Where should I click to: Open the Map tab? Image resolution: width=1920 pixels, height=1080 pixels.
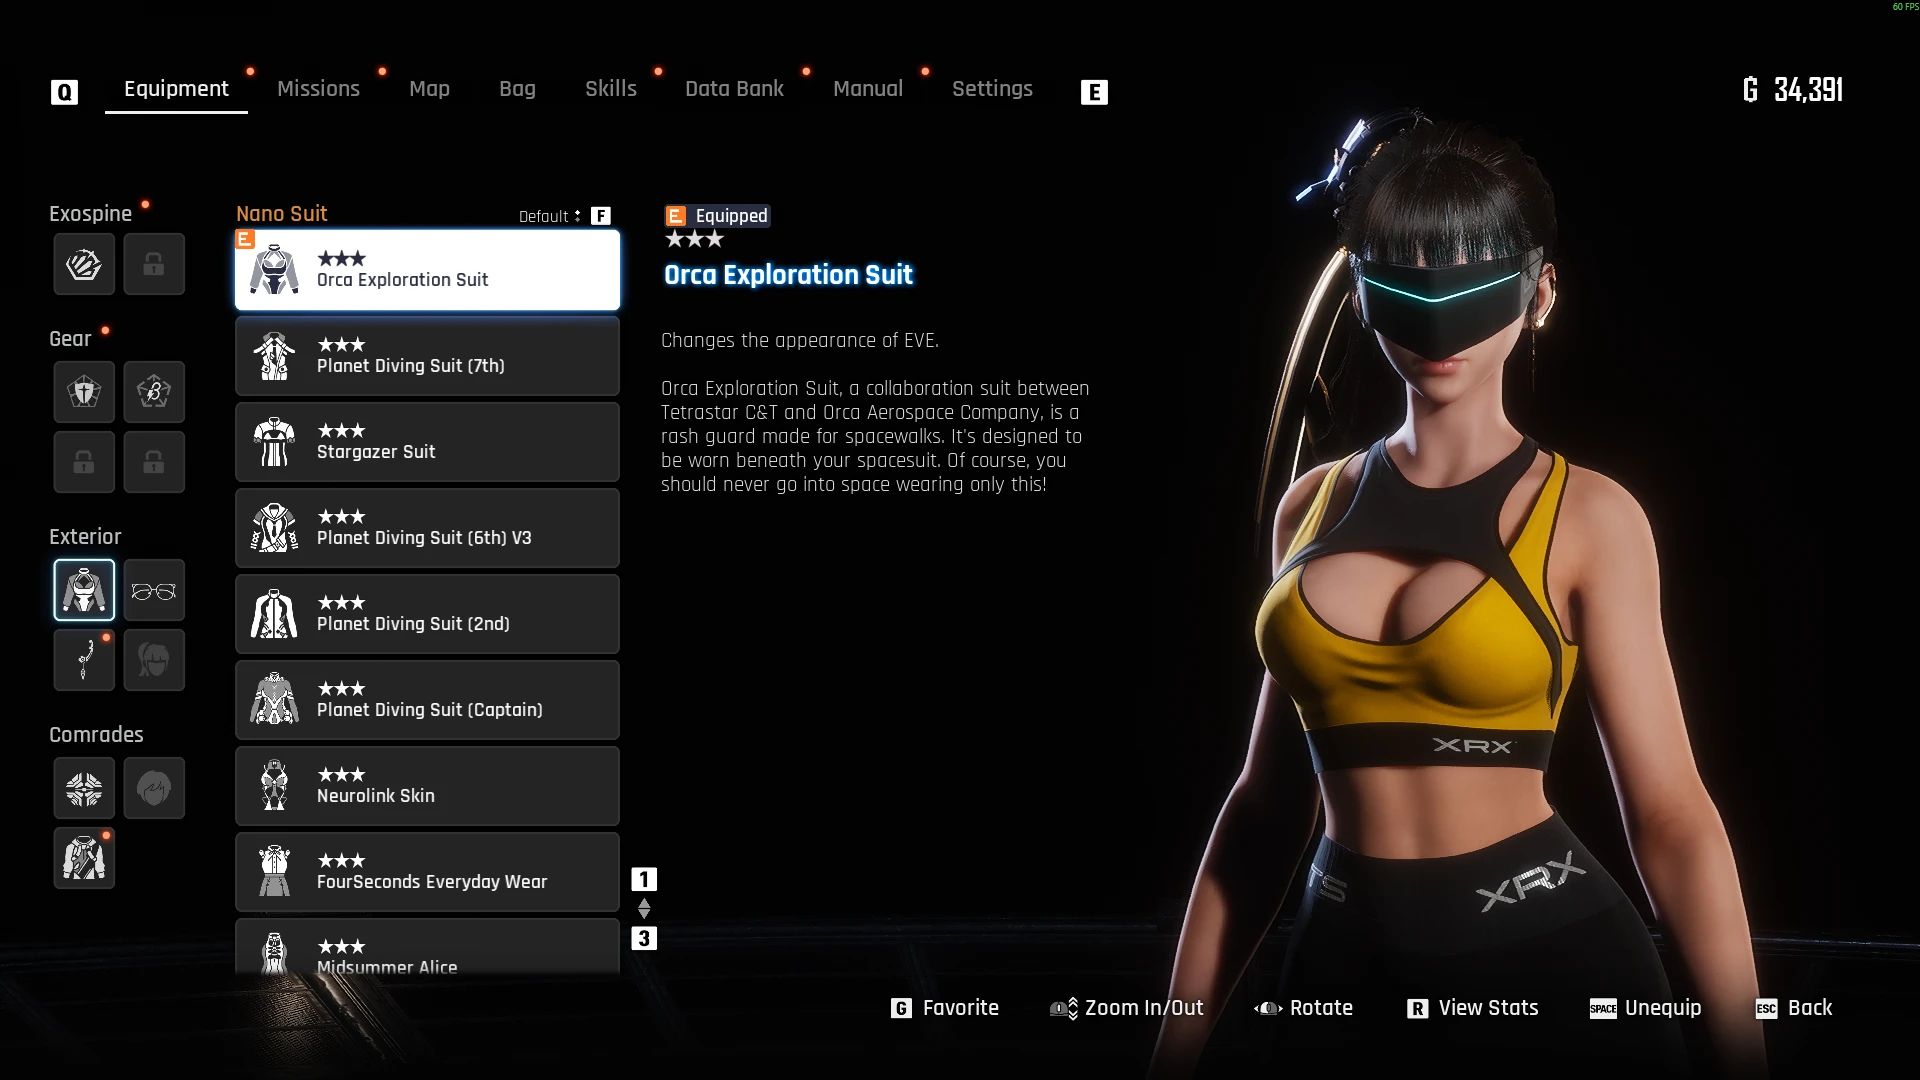429,89
